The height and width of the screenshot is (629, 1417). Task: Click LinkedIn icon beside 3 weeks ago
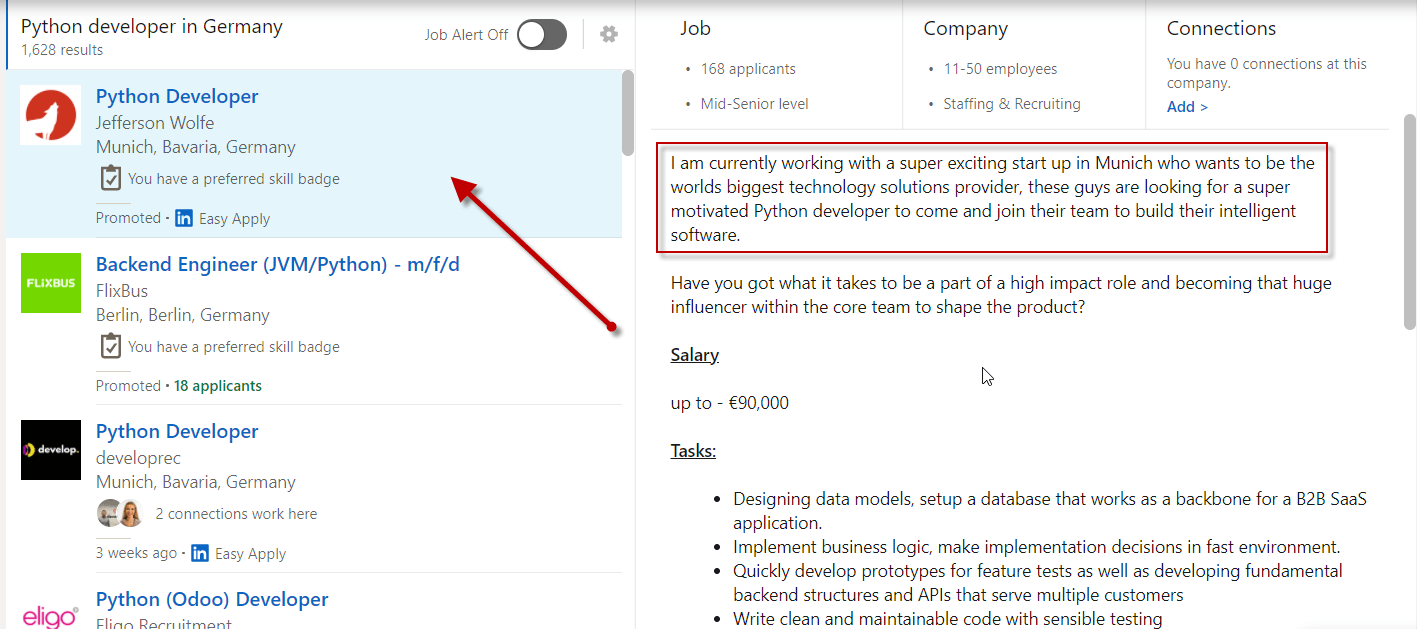(200, 553)
